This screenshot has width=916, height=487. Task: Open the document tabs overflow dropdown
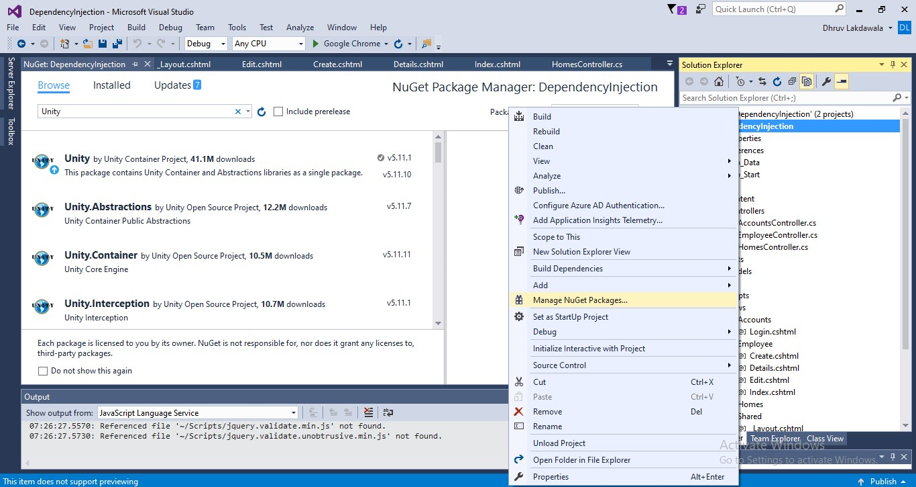tap(669, 64)
